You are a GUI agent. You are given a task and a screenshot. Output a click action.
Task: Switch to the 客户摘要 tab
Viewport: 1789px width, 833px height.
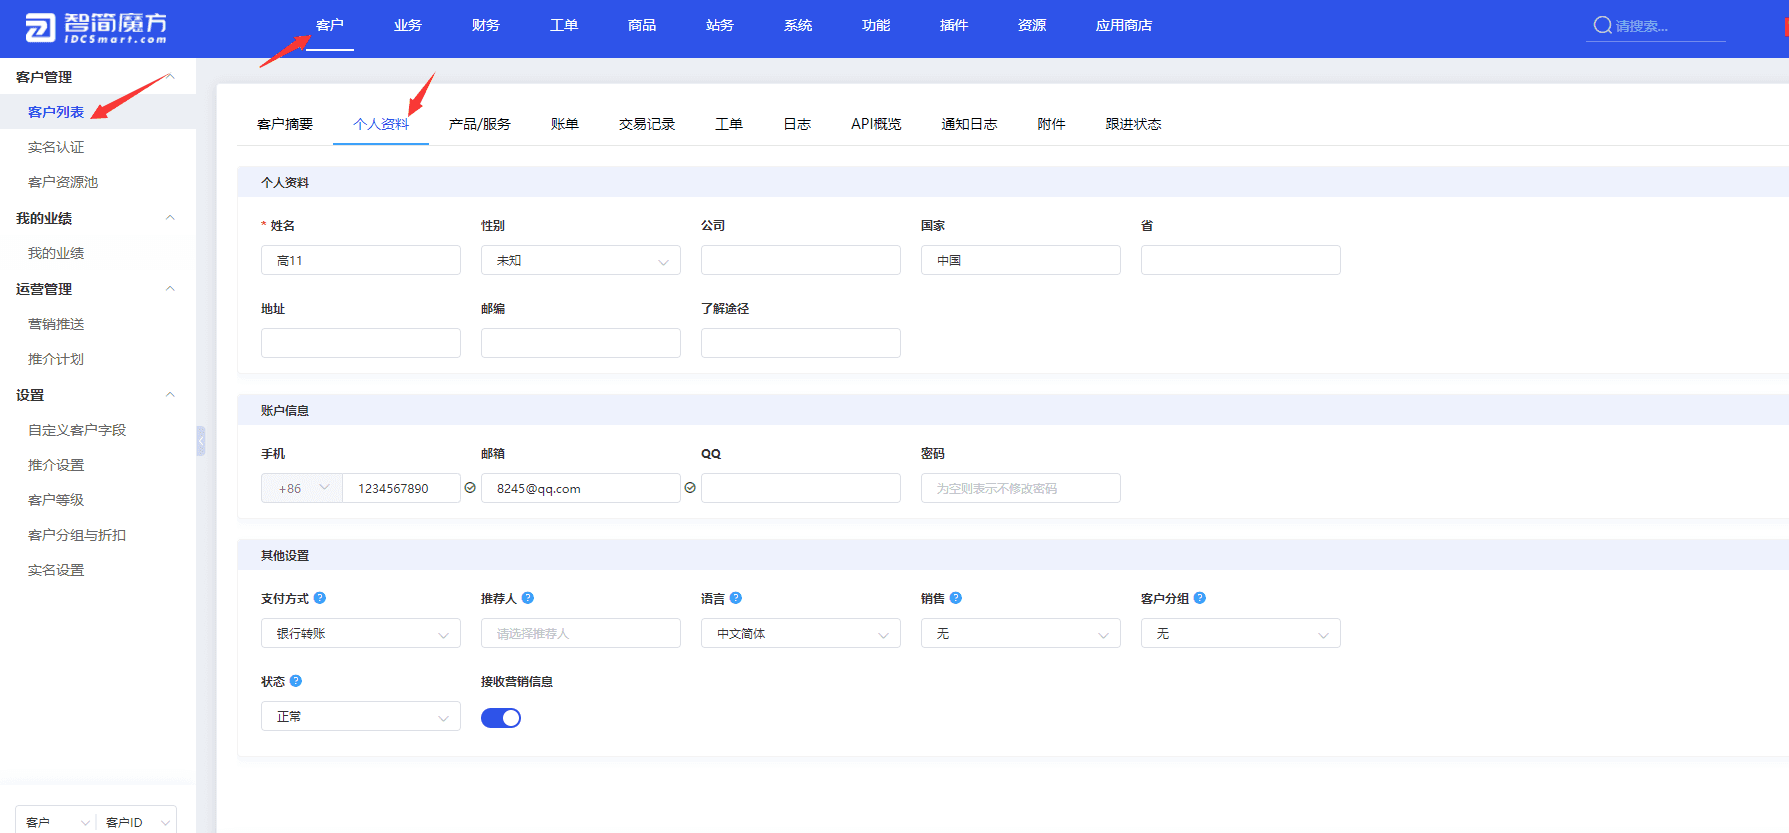pyautogui.click(x=285, y=124)
